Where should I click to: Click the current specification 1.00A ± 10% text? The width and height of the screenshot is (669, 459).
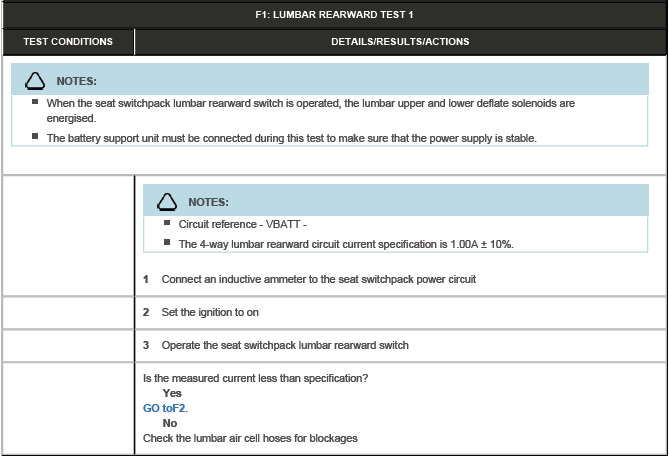(x=345, y=244)
